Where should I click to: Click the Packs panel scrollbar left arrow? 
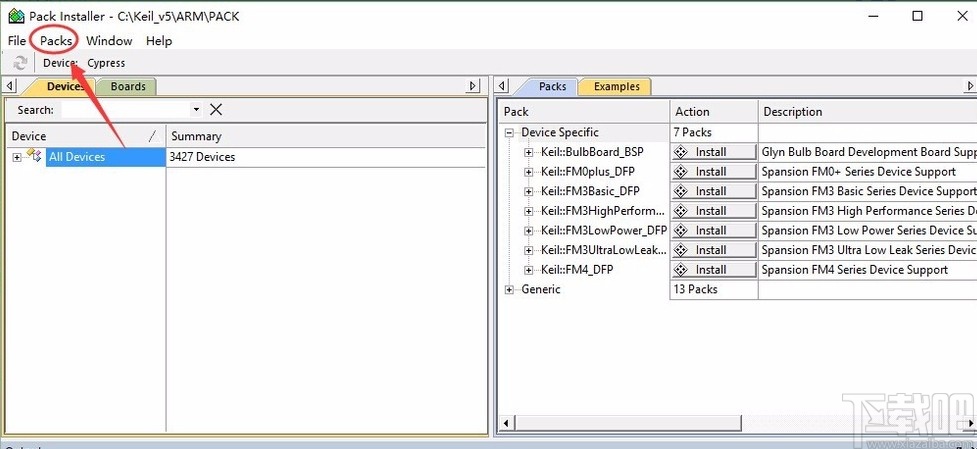point(508,423)
